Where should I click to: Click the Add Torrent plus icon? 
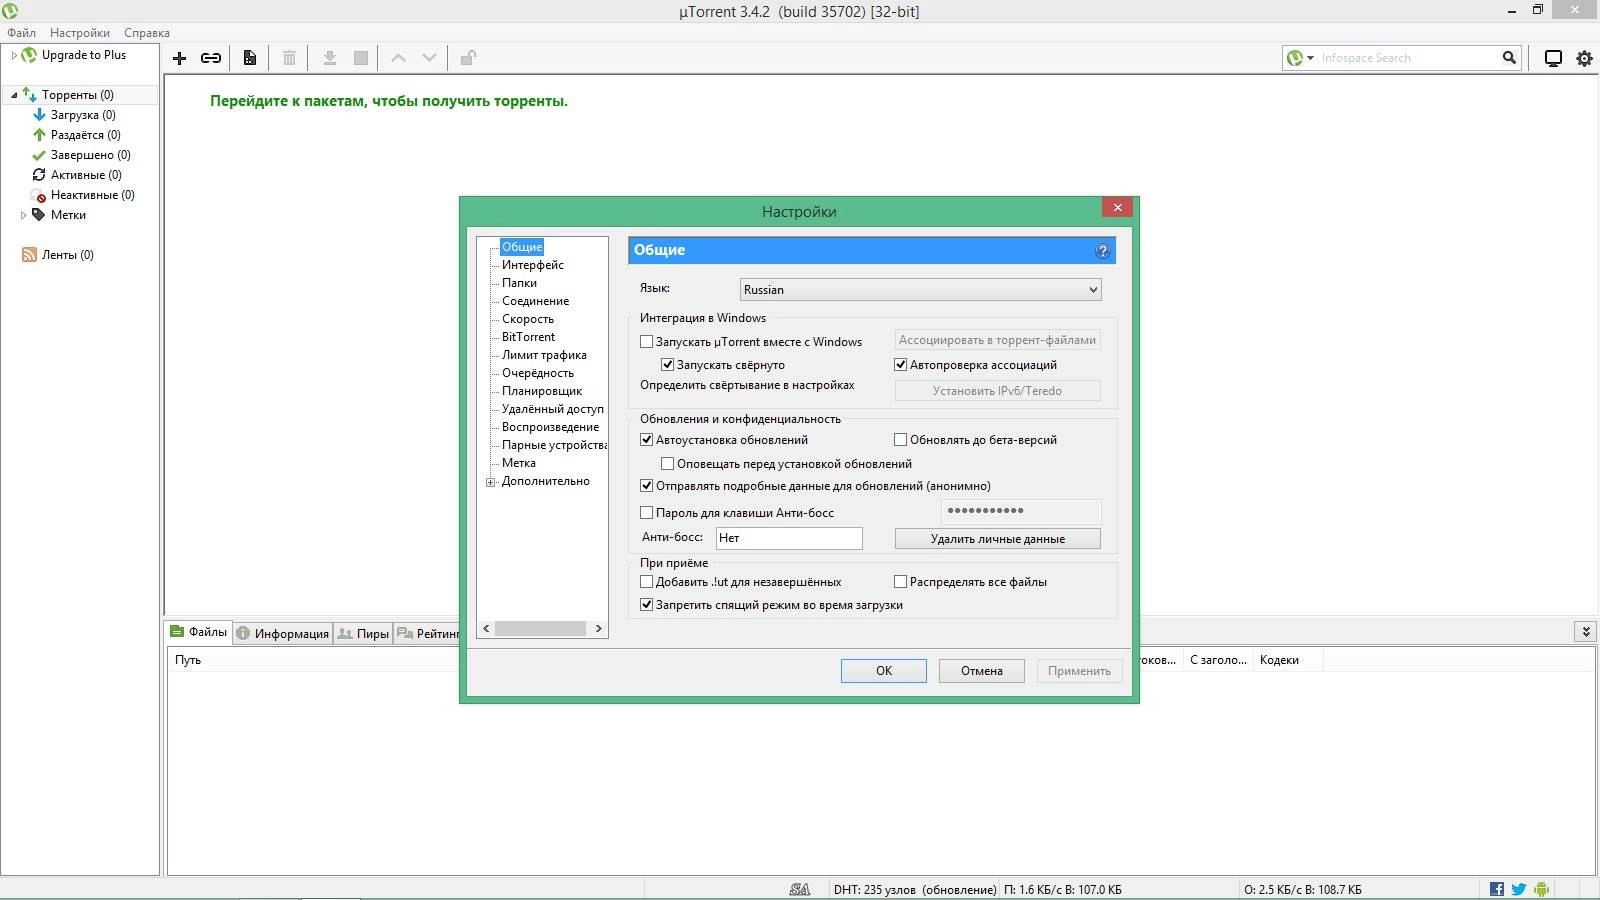[180, 58]
